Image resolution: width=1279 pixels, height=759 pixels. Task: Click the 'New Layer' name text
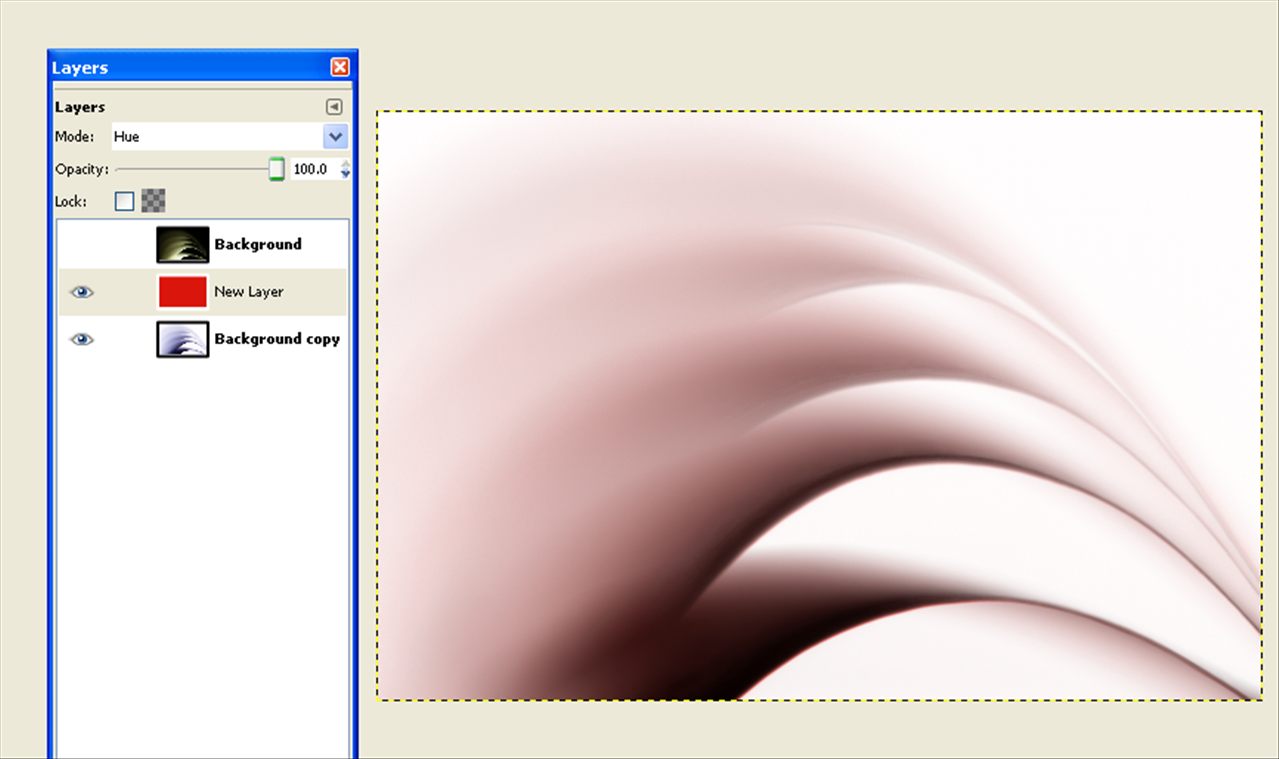pos(249,292)
